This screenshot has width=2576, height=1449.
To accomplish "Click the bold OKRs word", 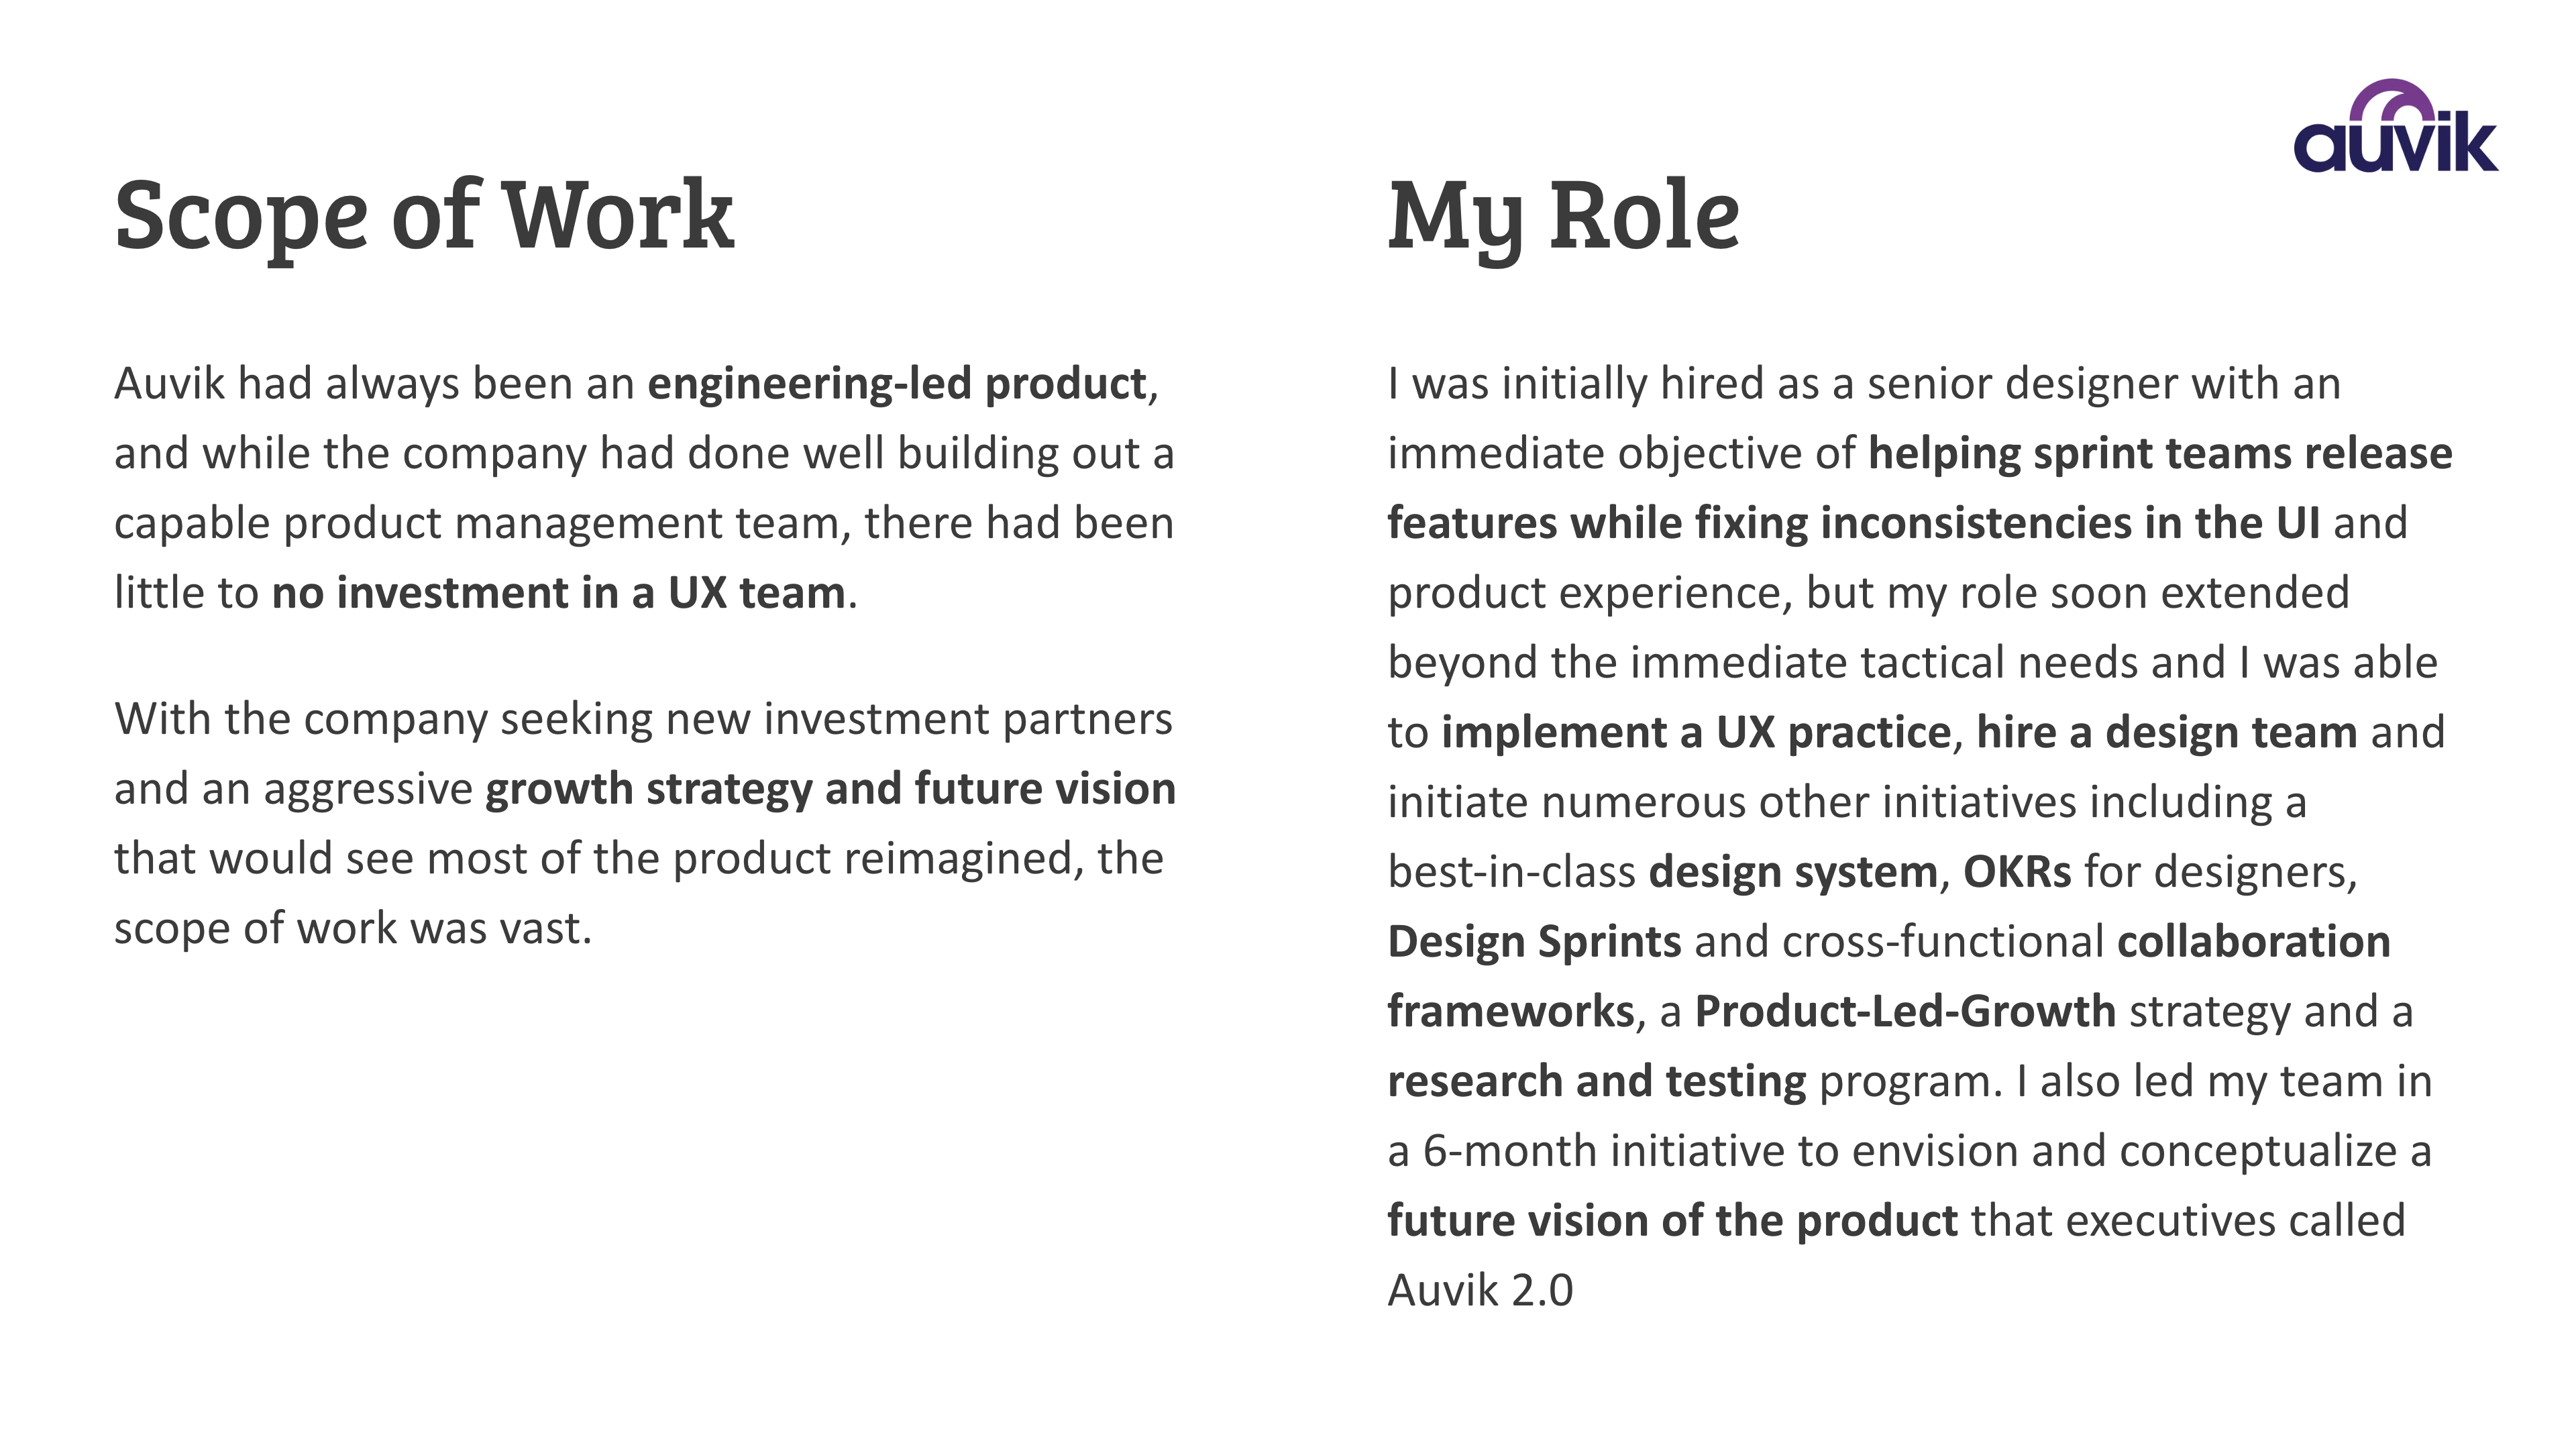I will 2017,872.
